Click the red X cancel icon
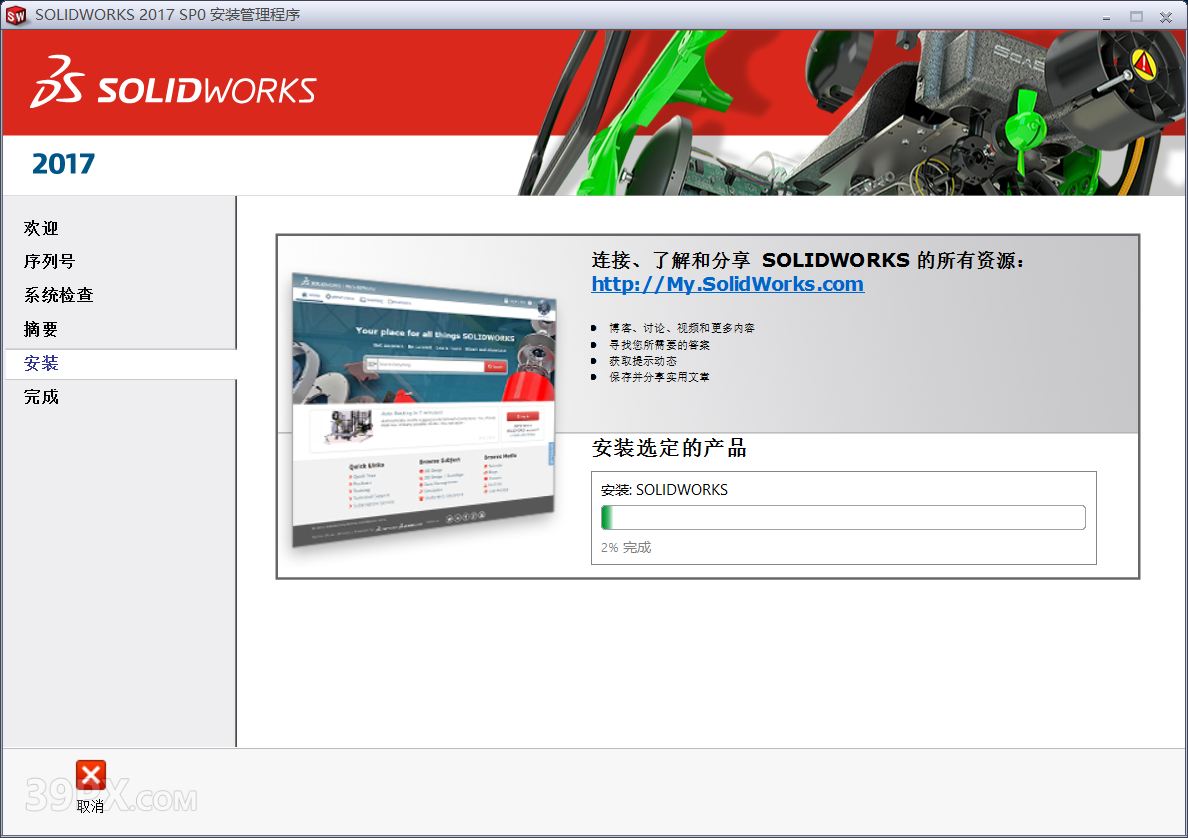 point(90,775)
